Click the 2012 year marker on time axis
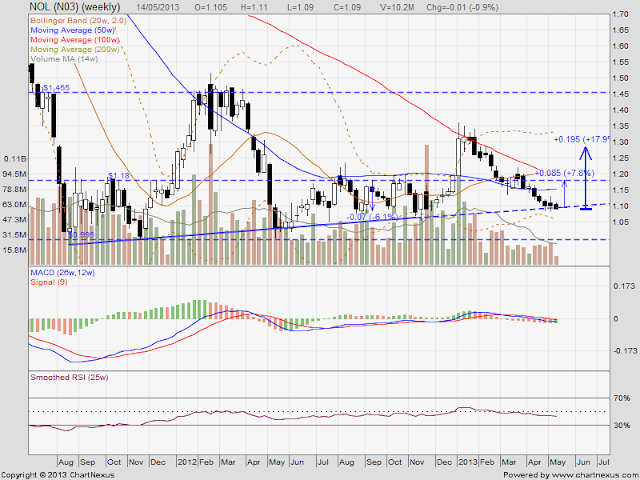This screenshot has width=640, height=480. pos(187,462)
